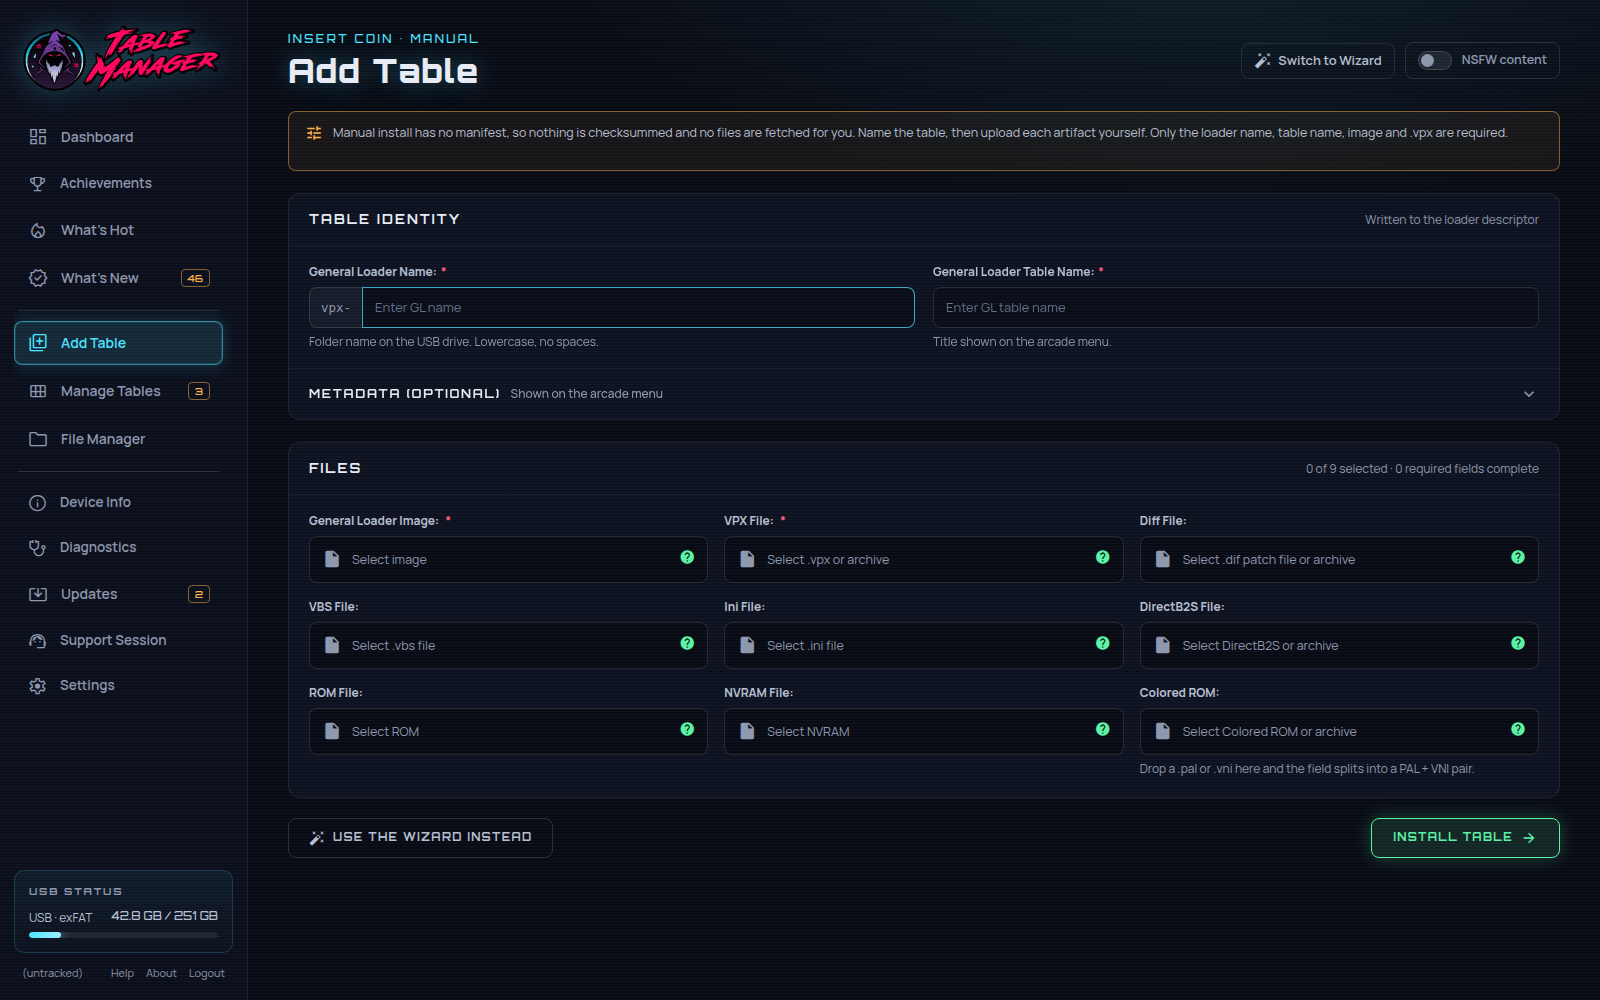
Task: Open help for VPX File field
Action: [1102, 557]
